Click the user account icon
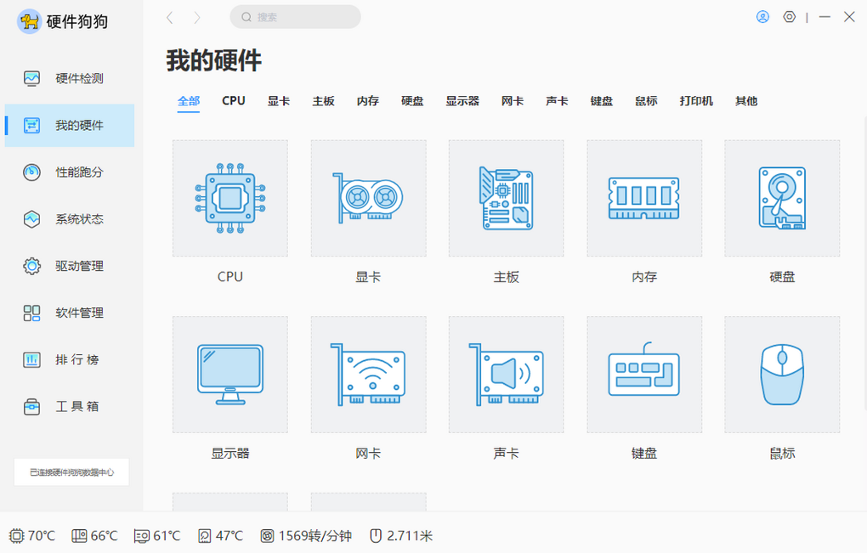Viewport: 867px width, 553px height. click(x=762, y=17)
